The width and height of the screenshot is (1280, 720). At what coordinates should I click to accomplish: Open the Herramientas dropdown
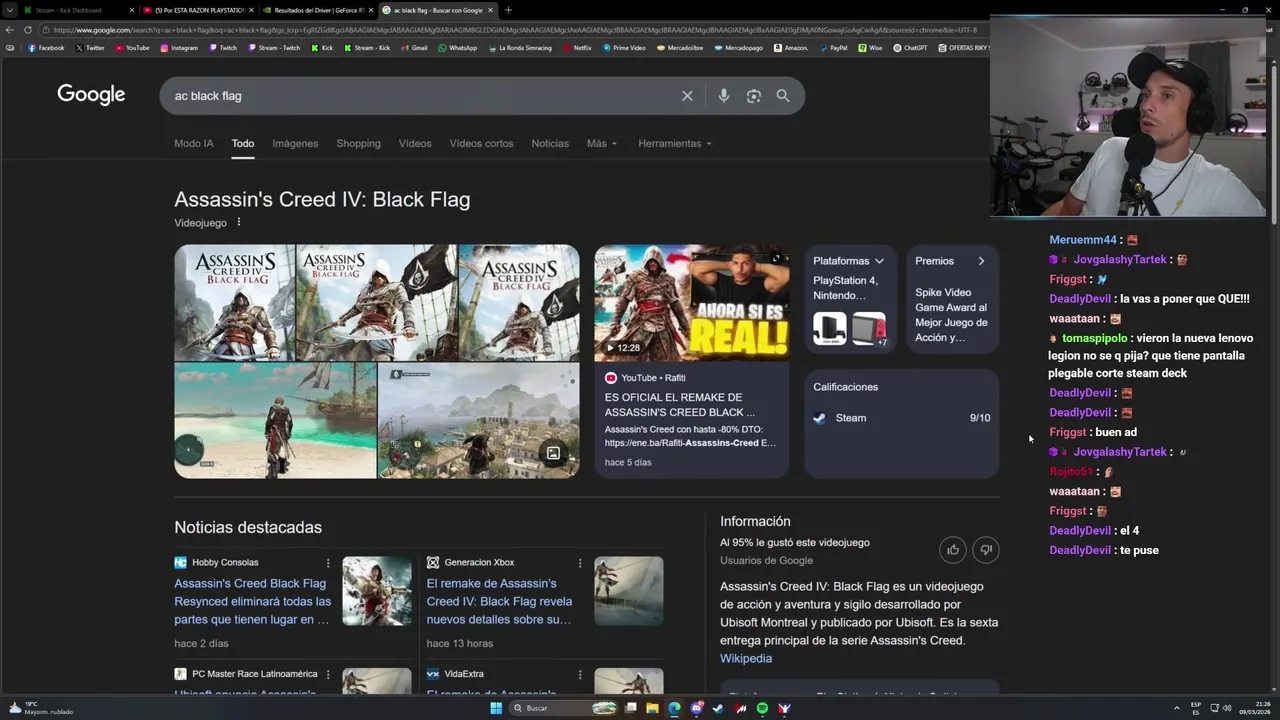point(675,143)
